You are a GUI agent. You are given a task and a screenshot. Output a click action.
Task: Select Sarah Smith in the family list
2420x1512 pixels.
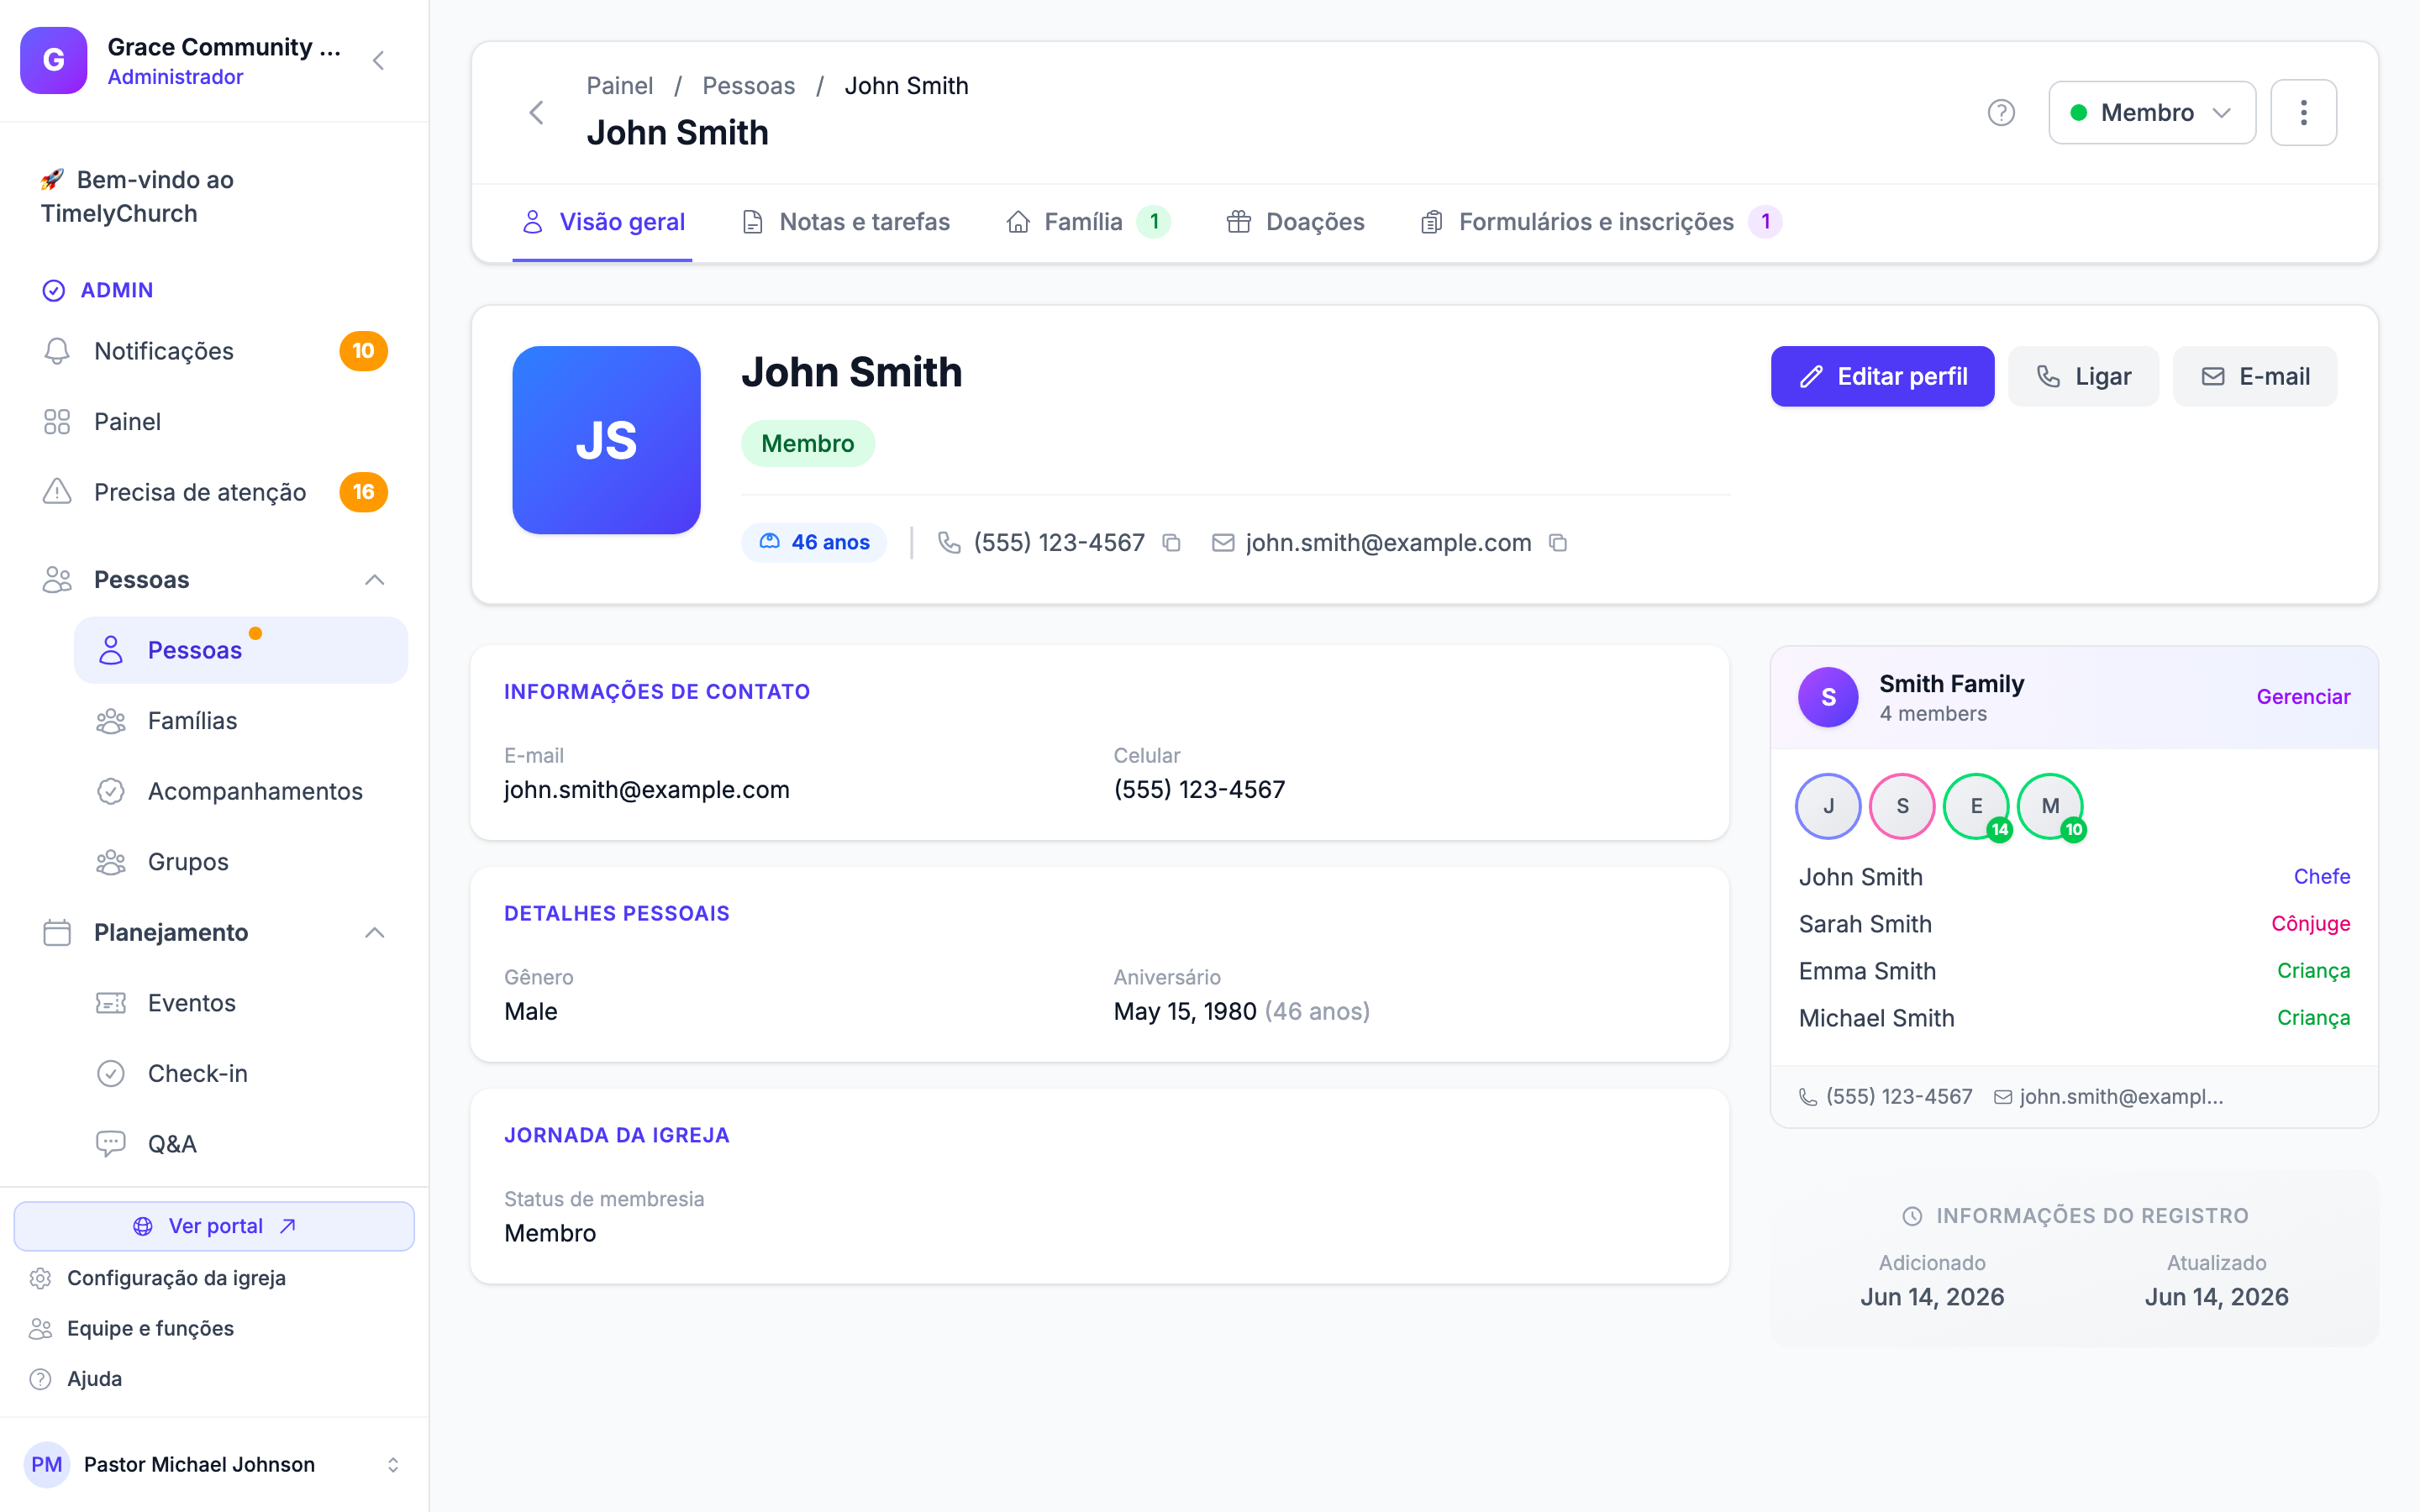click(2074, 924)
